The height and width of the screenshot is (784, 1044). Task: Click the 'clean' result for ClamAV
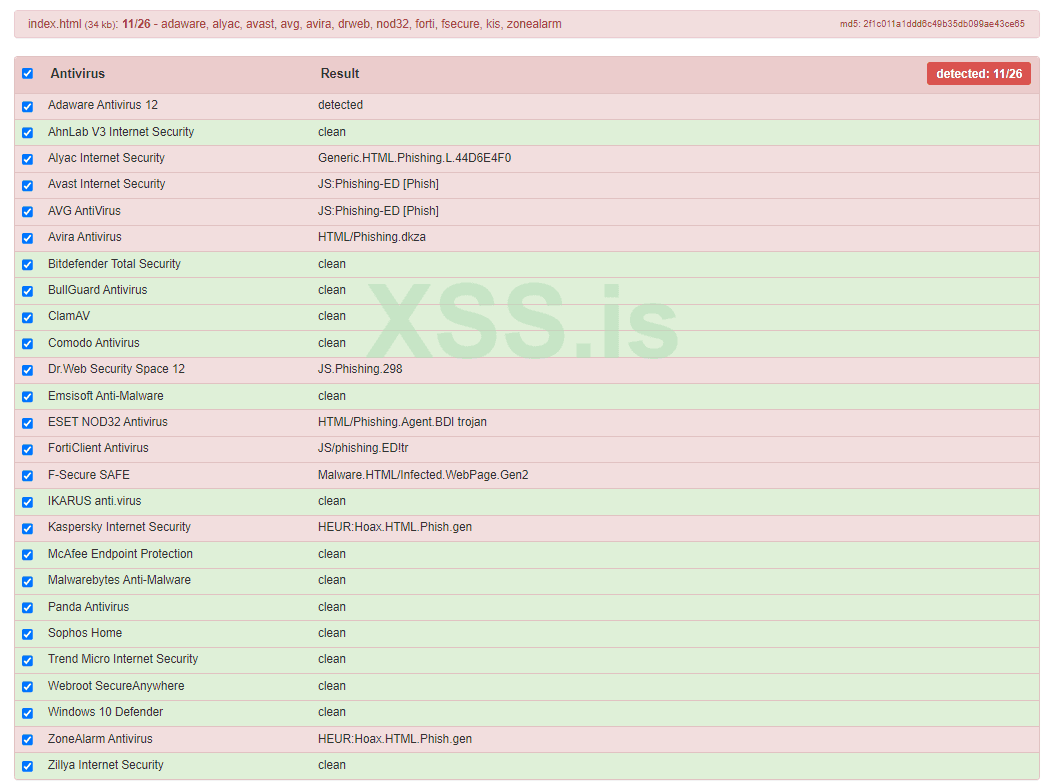click(332, 316)
